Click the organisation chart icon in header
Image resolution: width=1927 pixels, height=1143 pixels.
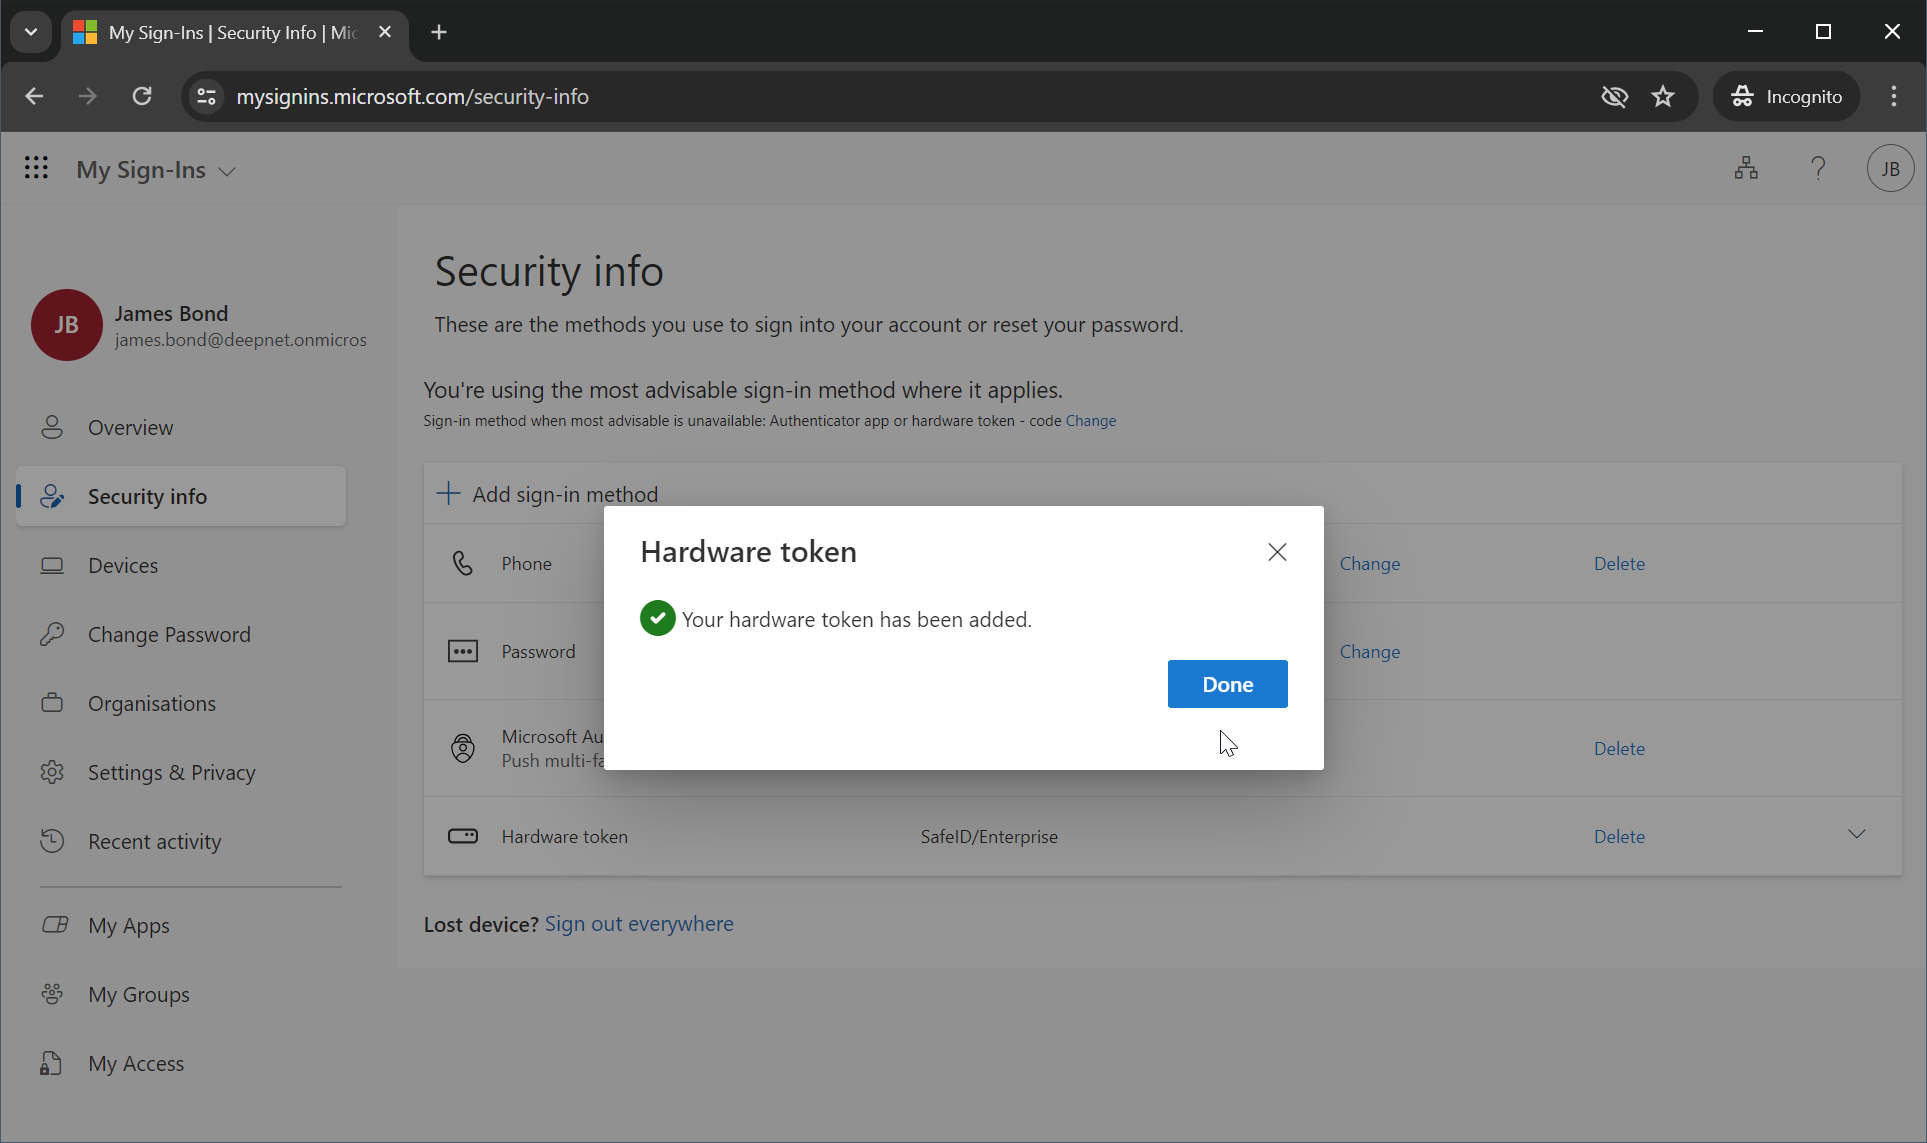tap(1746, 168)
